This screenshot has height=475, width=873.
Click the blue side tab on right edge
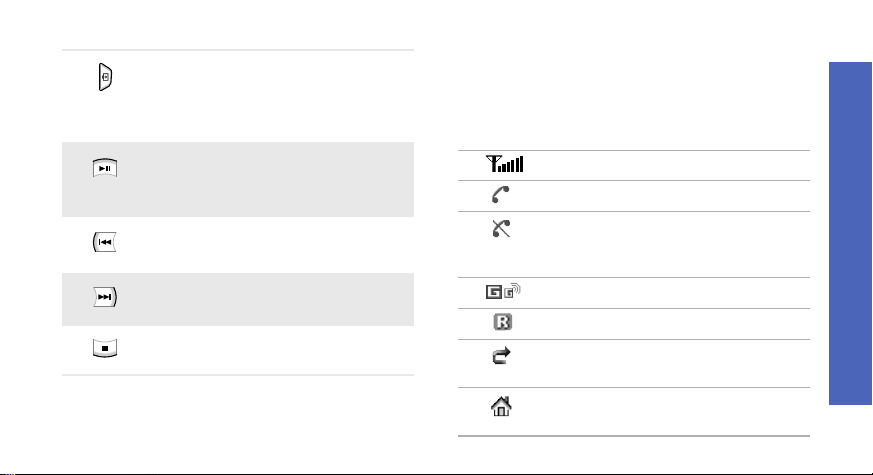point(850,233)
